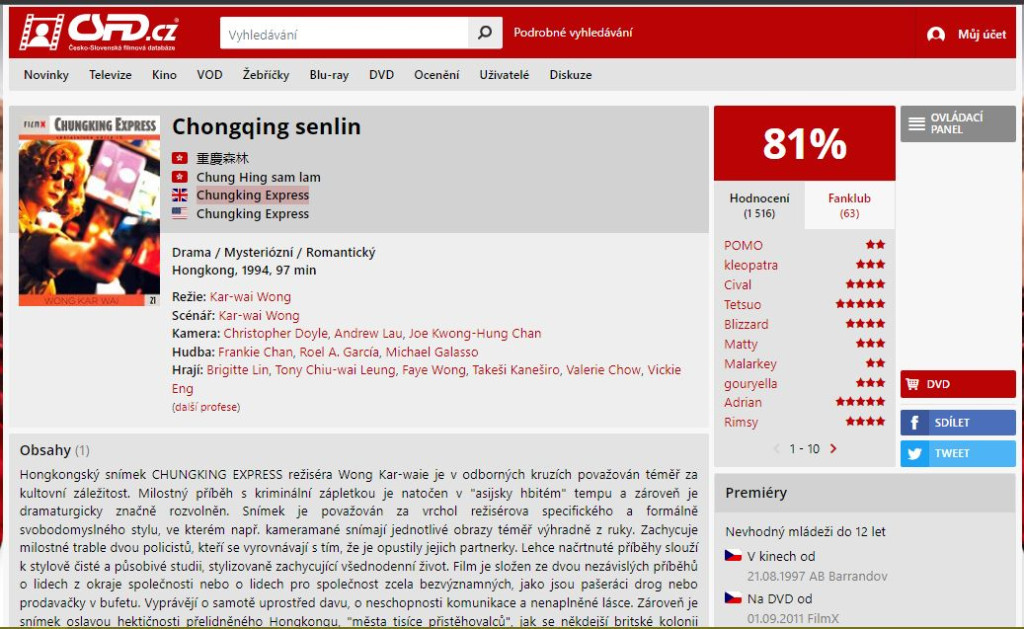The image size is (1024, 629).
Task: Open the Ocenění menu
Action: tap(436, 75)
